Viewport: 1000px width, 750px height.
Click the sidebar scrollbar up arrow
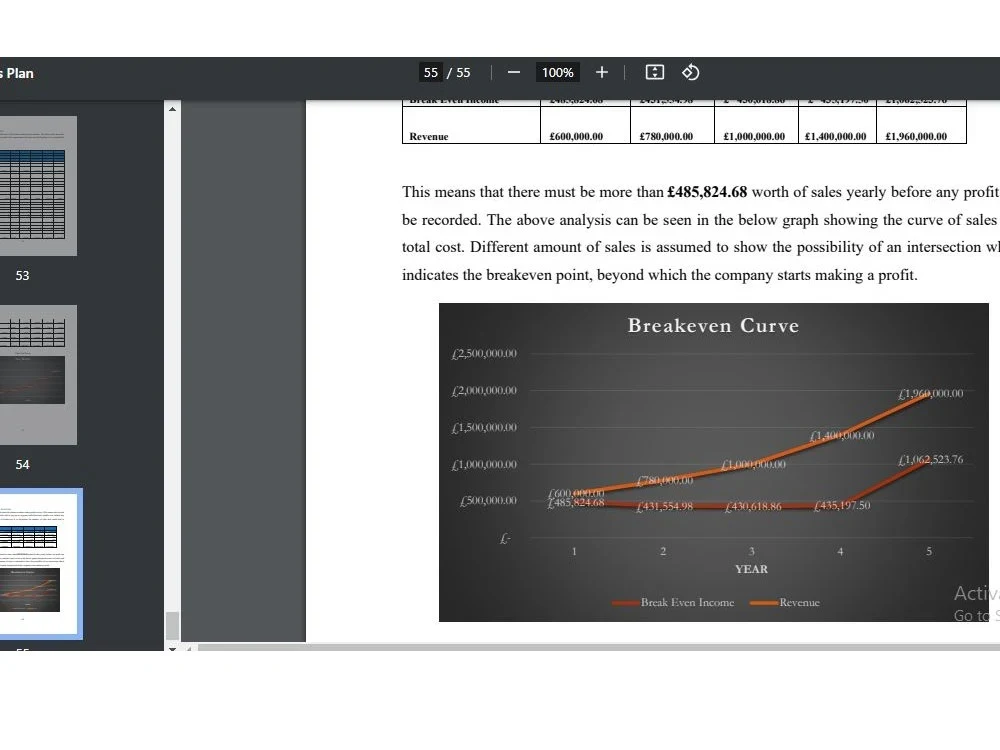(172, 109)
